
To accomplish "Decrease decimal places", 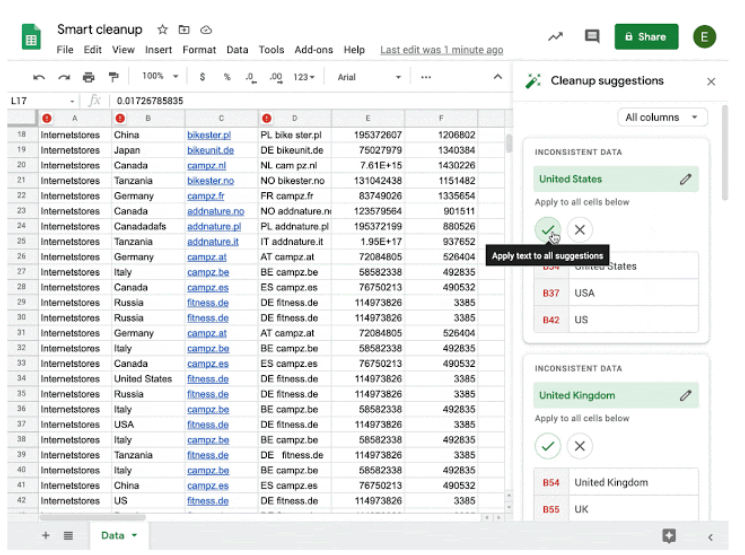I will [251, 77].
